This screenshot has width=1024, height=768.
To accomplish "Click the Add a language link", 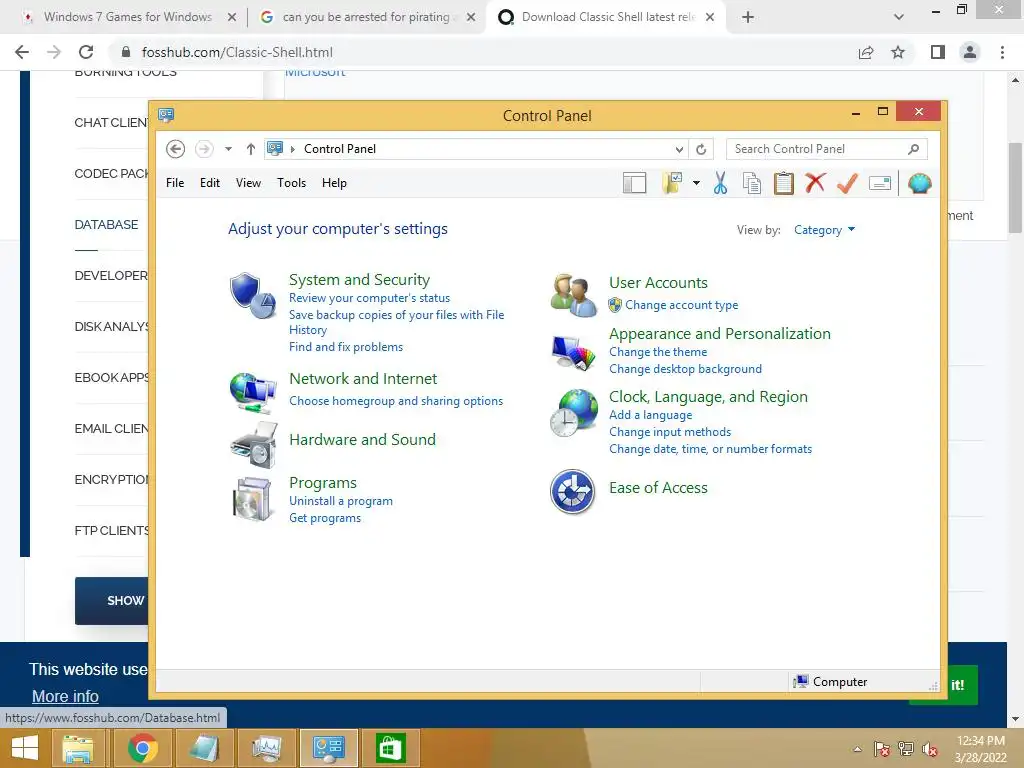I will tap(650, 415).
